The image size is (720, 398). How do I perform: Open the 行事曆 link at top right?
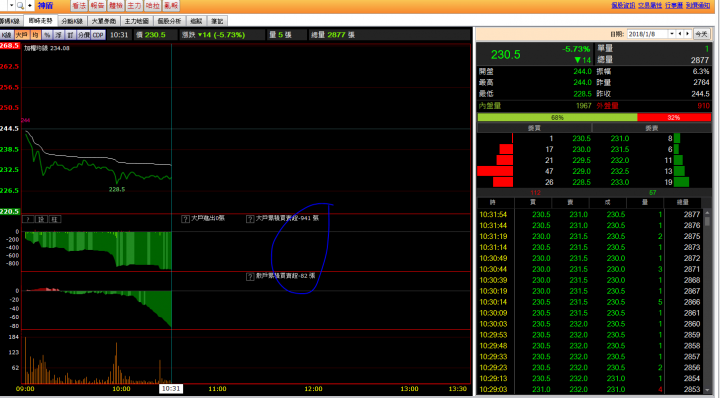(x=674, y=6)
